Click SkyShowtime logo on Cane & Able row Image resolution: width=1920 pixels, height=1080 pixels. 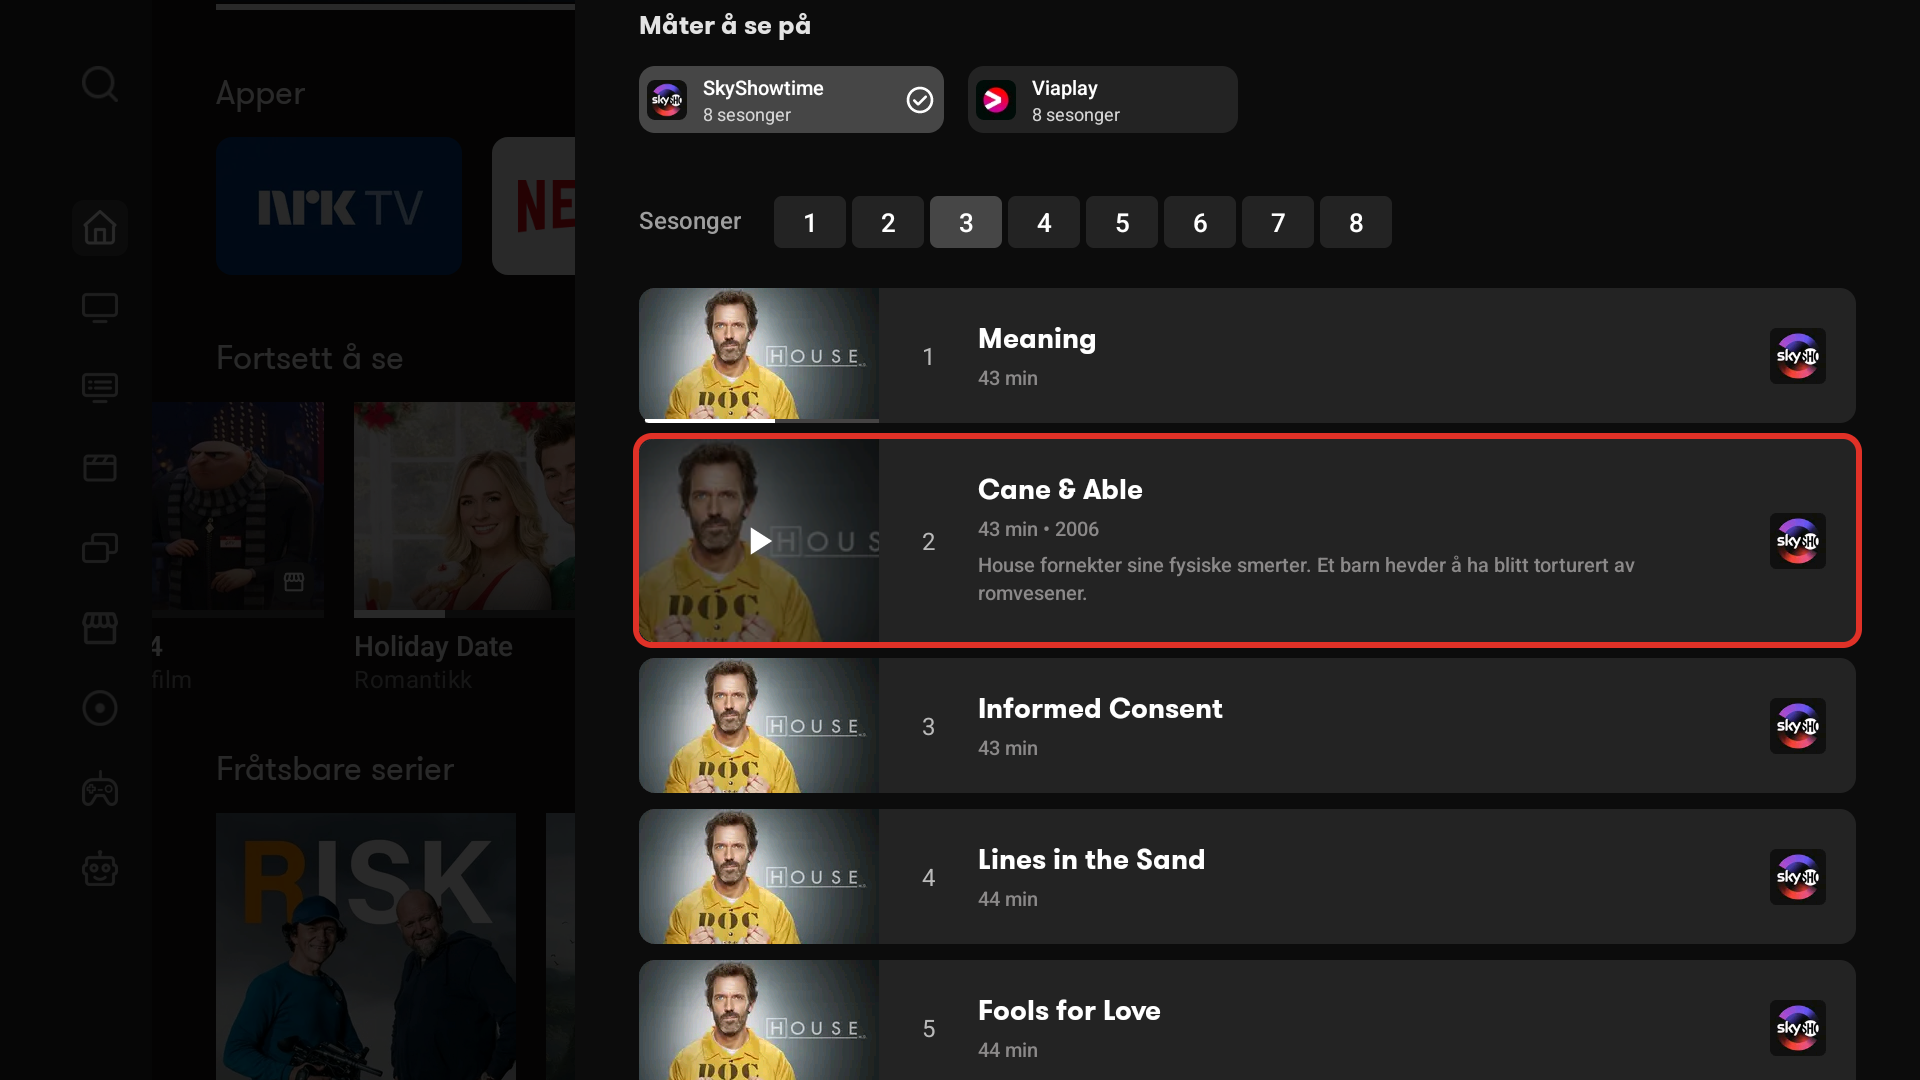1798,541
